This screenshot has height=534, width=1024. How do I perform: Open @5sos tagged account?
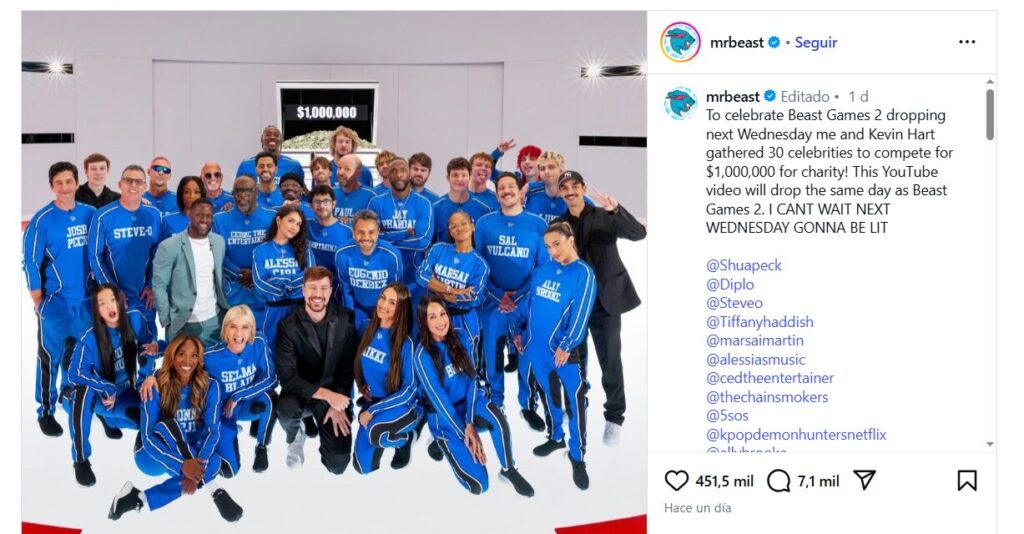727,415
